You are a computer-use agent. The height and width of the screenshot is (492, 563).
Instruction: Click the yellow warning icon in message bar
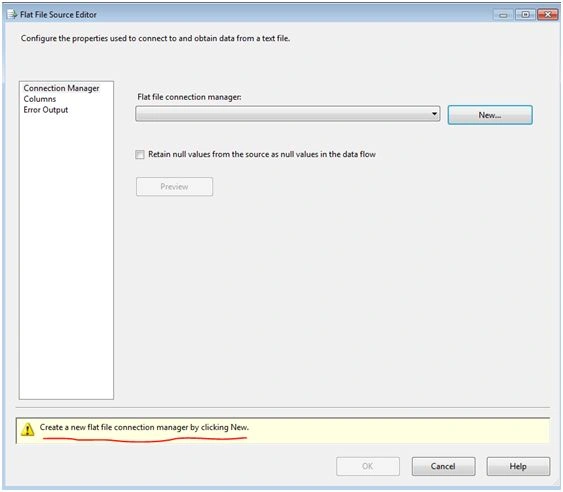click(x=27, y=429)
